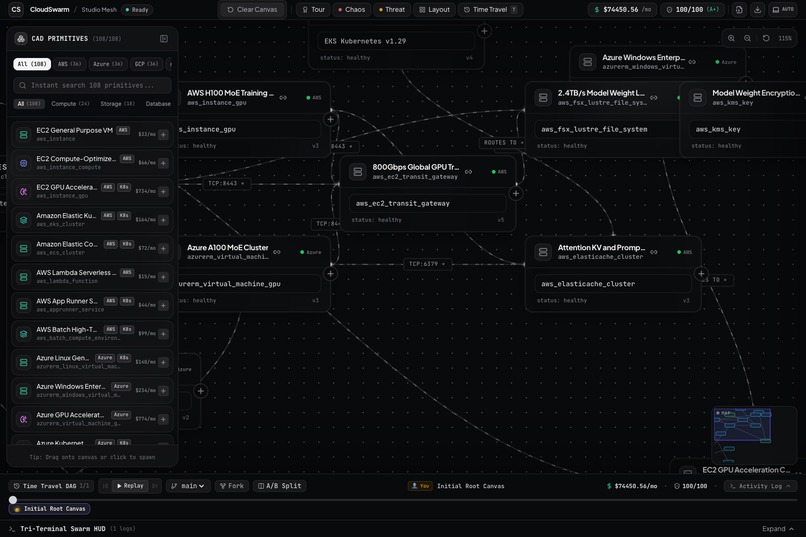806x537 pixels.
Task: Select the Azure (36) provider tab
Action: click(107, 64)
